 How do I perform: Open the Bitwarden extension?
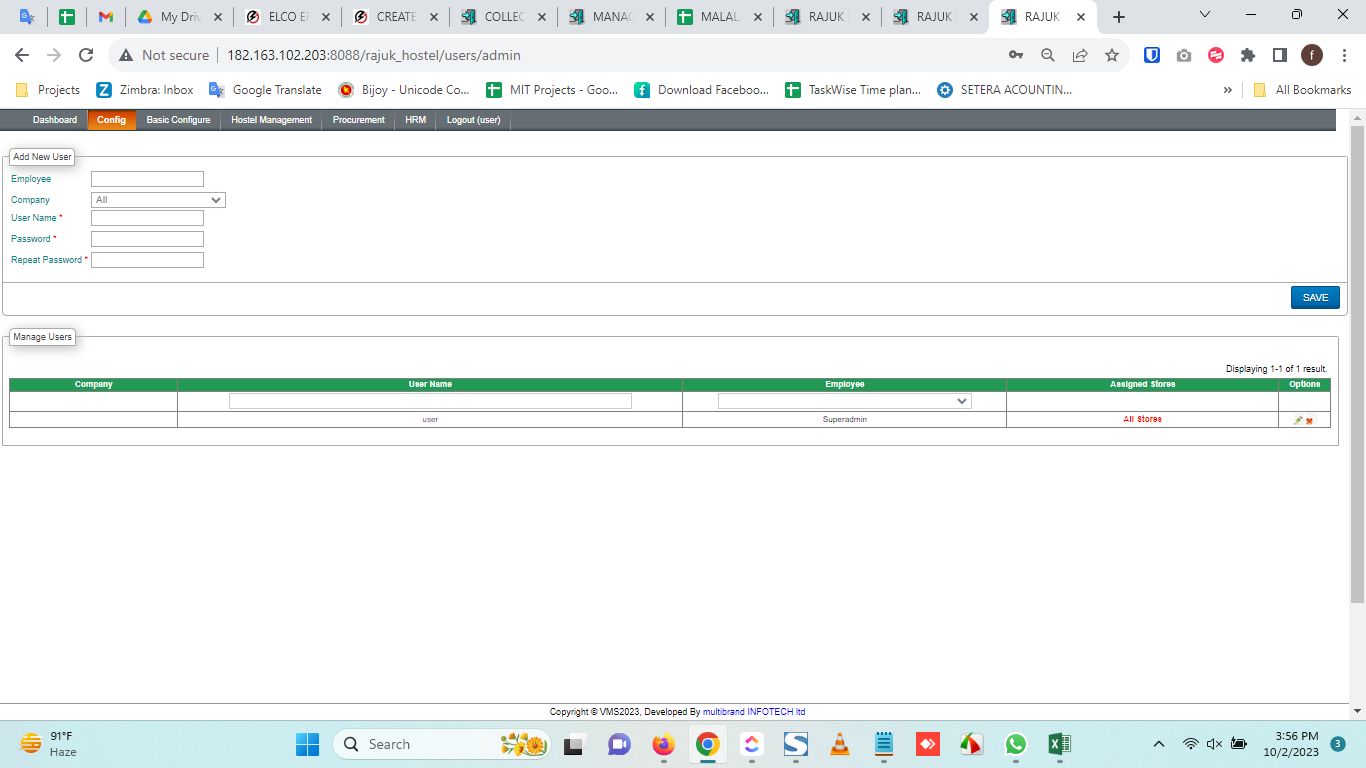tap(1152, 55)
